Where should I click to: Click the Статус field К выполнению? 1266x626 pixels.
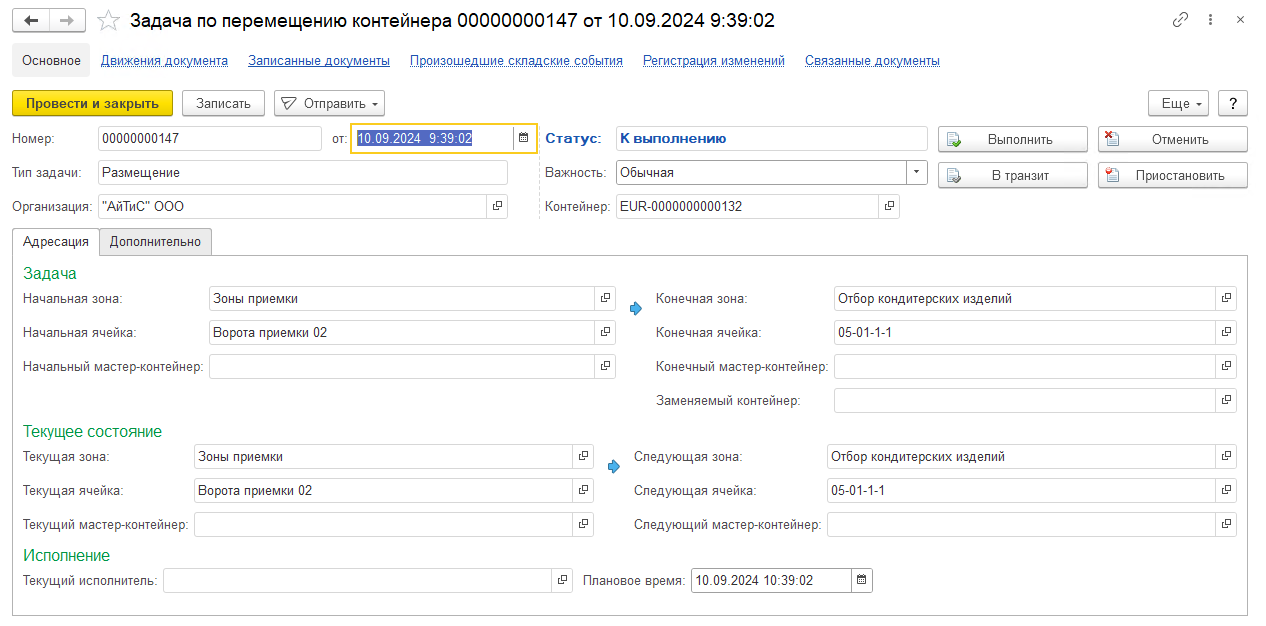tap(772, 138)
